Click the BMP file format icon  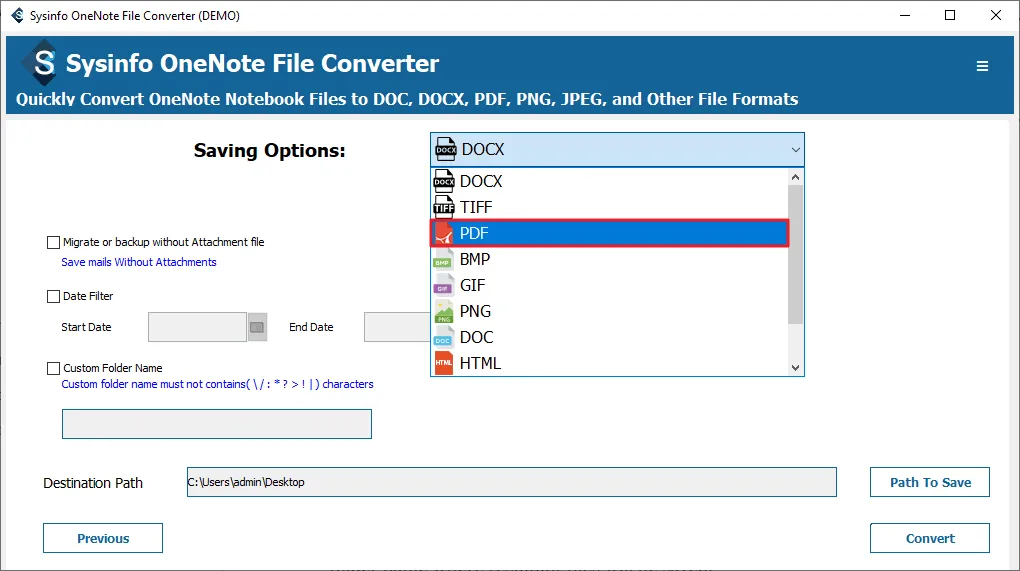[x=443, y=259]
